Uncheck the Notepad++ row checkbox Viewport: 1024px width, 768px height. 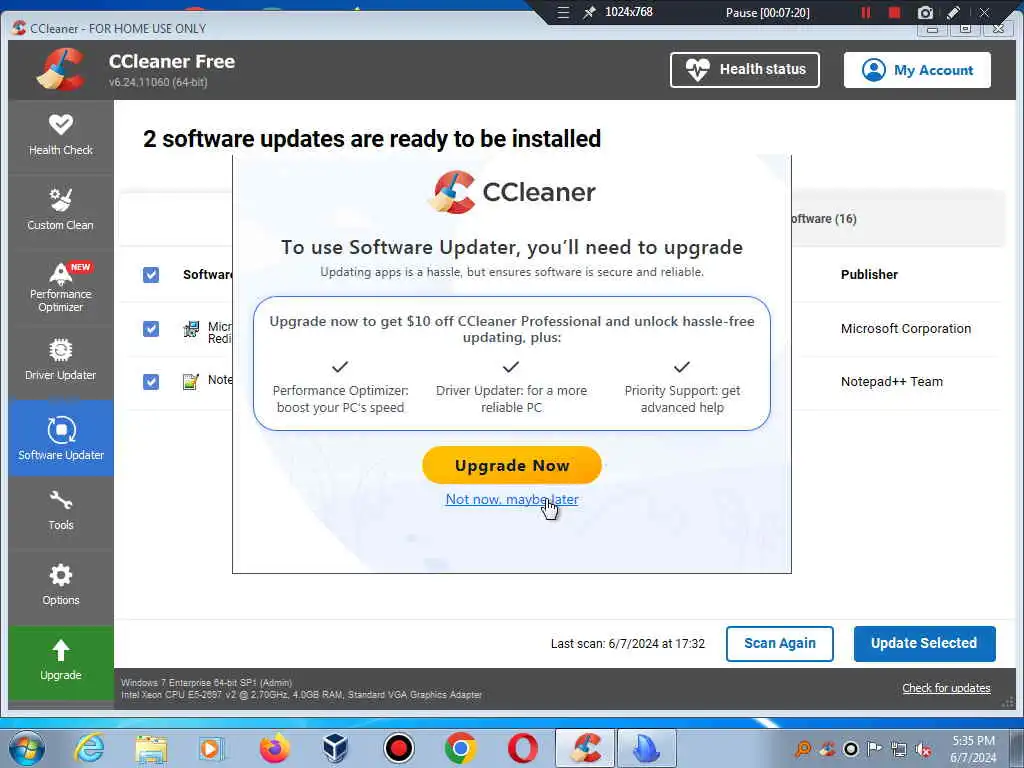point(151,381)
